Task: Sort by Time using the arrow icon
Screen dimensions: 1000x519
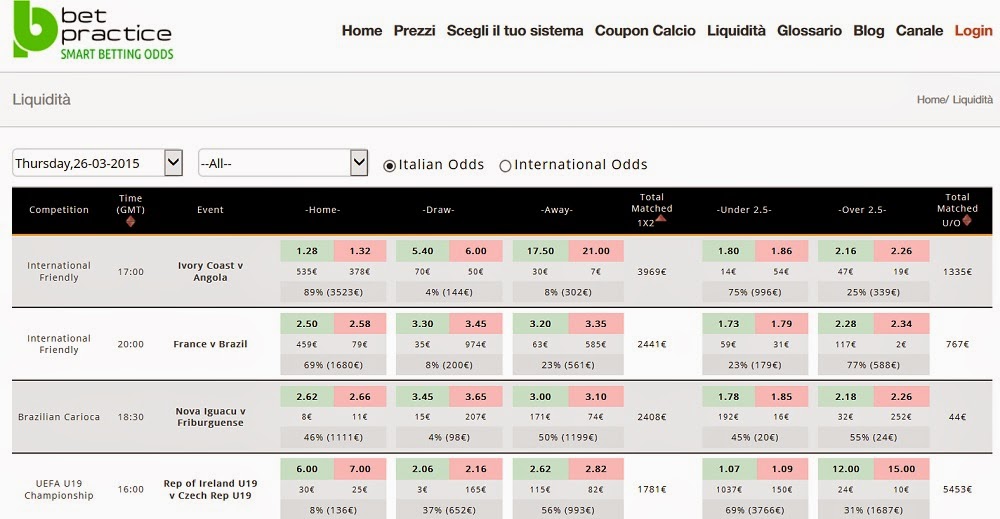Action: tap(131, 222)
